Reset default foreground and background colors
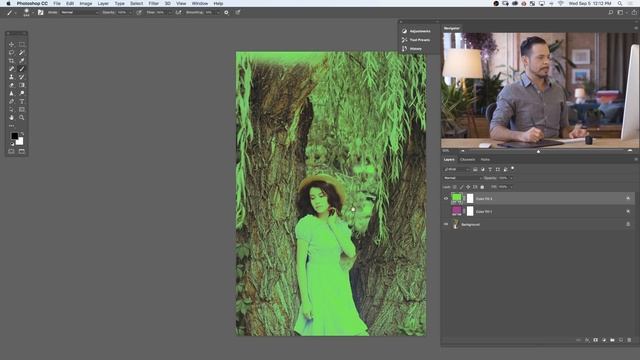640x360 pixels. [x=12, y=144]
